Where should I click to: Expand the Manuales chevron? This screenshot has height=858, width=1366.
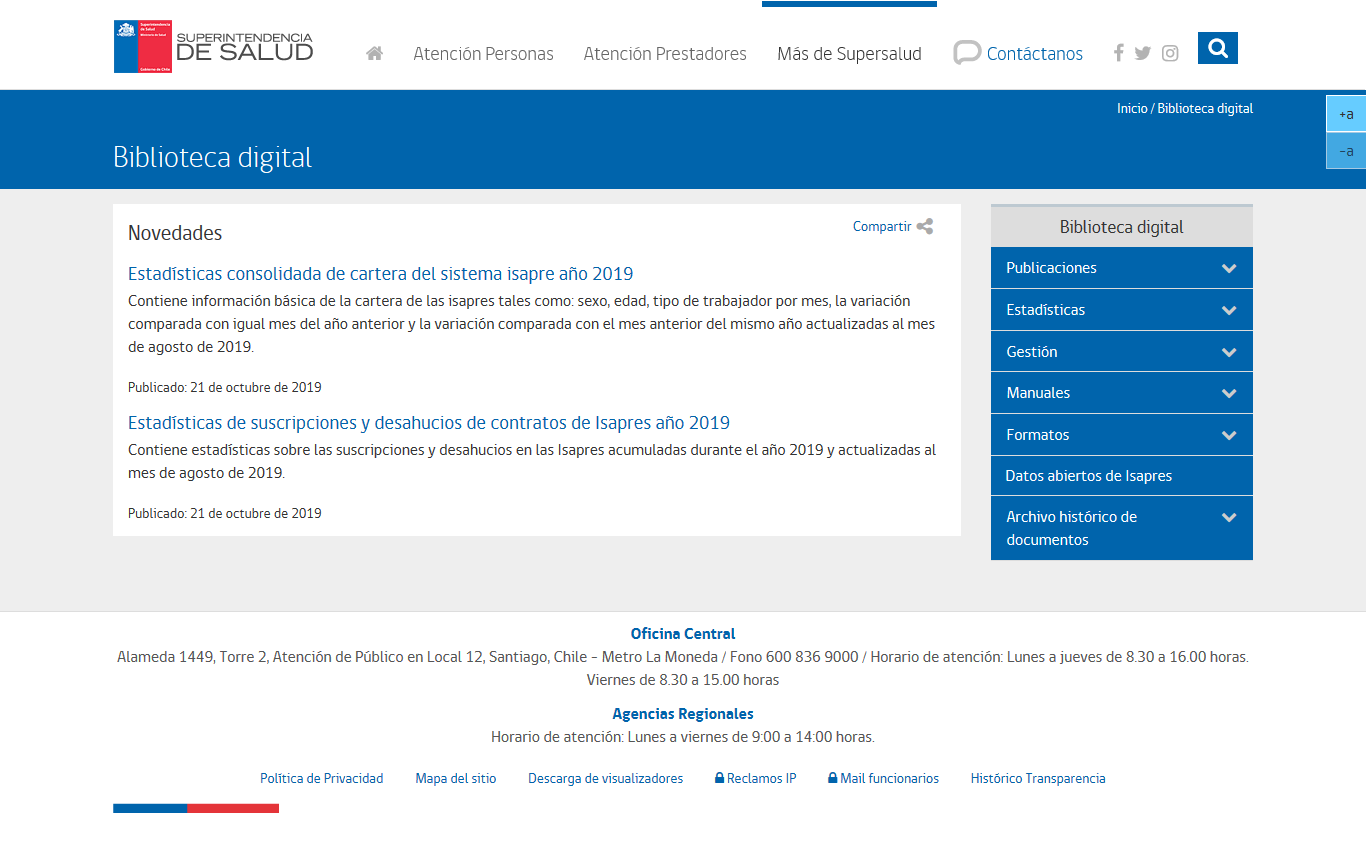tap(1229, 393)
